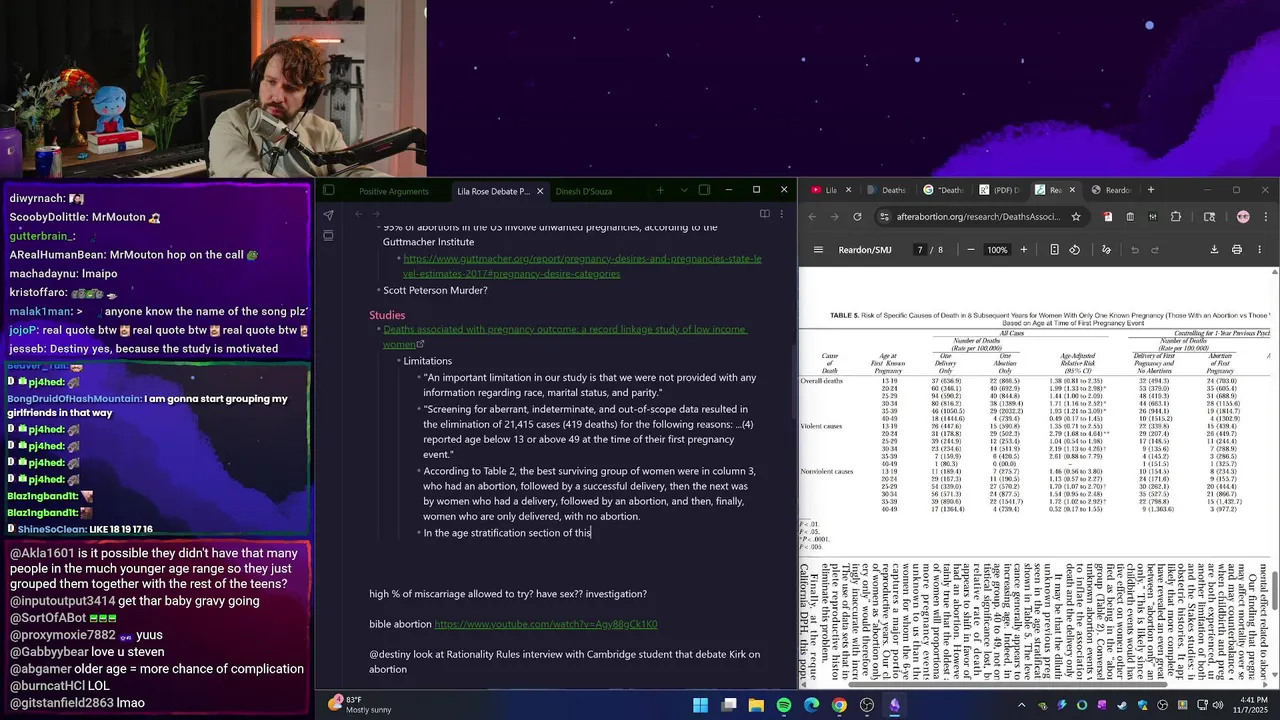
Task: Open Spotify from taskbar
Action: [784, 705]
